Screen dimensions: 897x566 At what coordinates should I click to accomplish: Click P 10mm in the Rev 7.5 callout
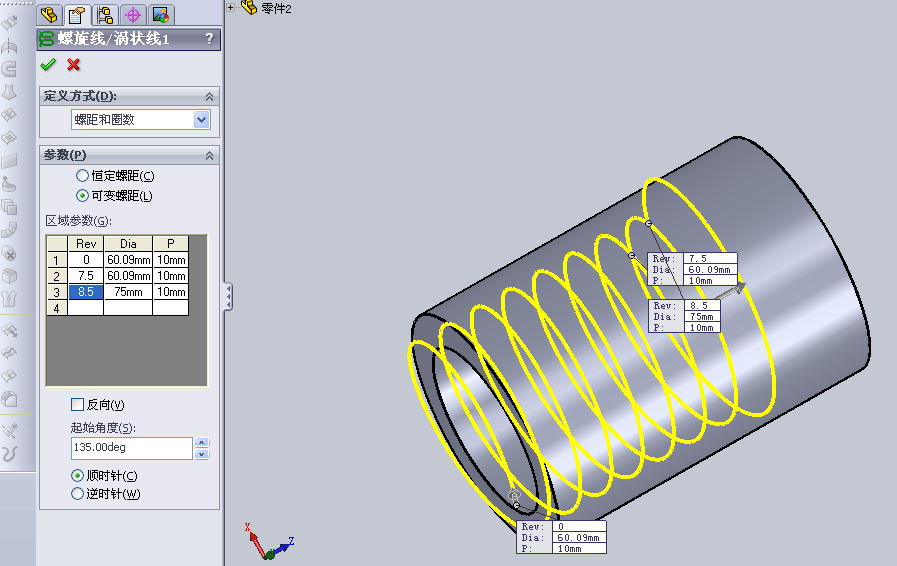(709, 280)
